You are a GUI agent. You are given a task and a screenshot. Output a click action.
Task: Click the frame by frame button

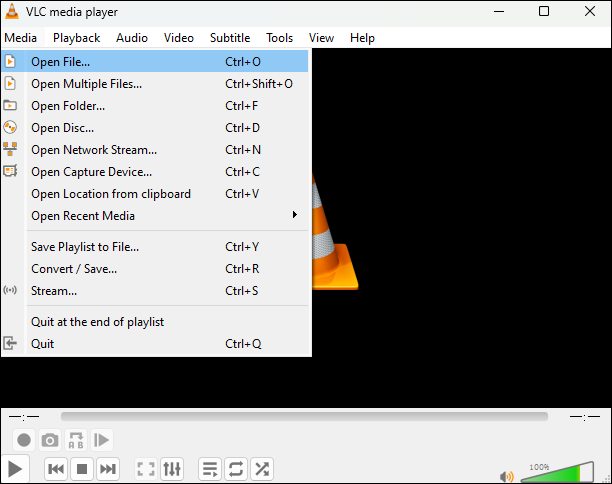[x=102, y=440]
